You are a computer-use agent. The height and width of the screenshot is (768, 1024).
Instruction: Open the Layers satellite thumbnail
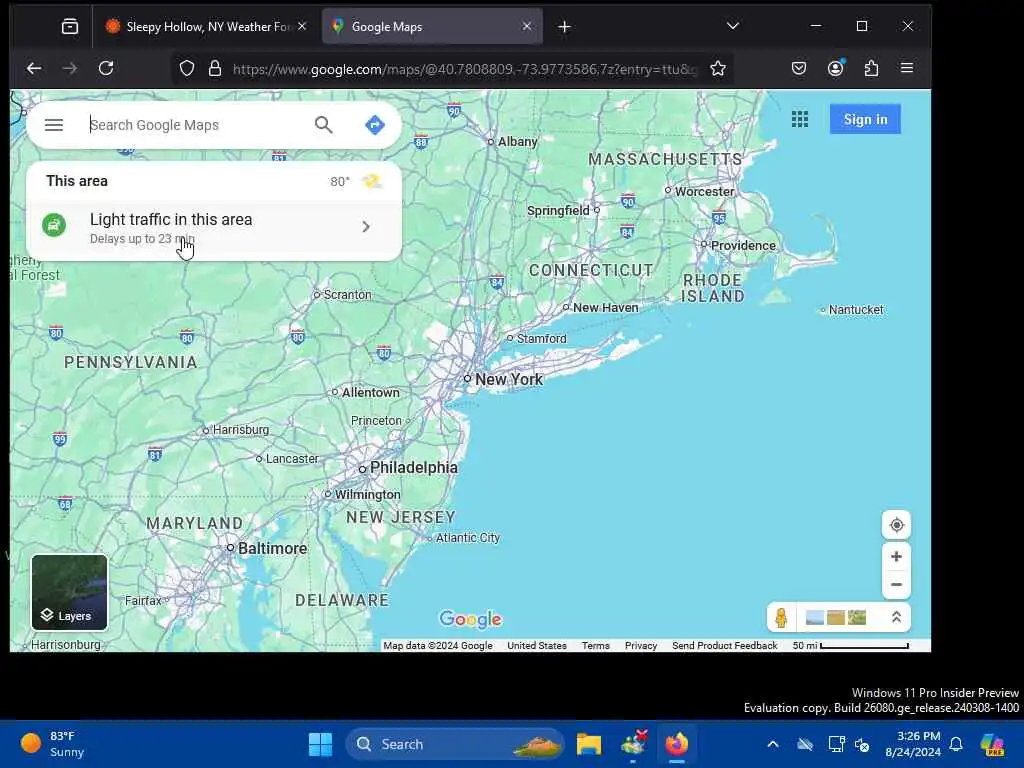(x=69, y=592)
